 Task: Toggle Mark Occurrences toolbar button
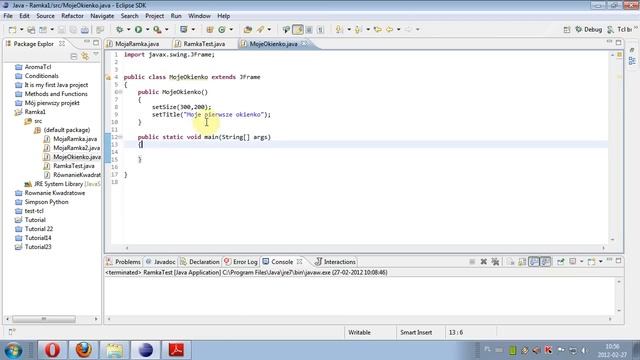[x=298, y=29]
